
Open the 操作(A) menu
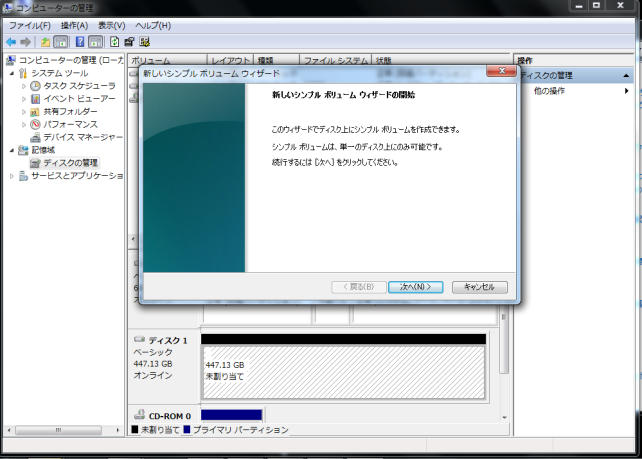pos(74,25)
